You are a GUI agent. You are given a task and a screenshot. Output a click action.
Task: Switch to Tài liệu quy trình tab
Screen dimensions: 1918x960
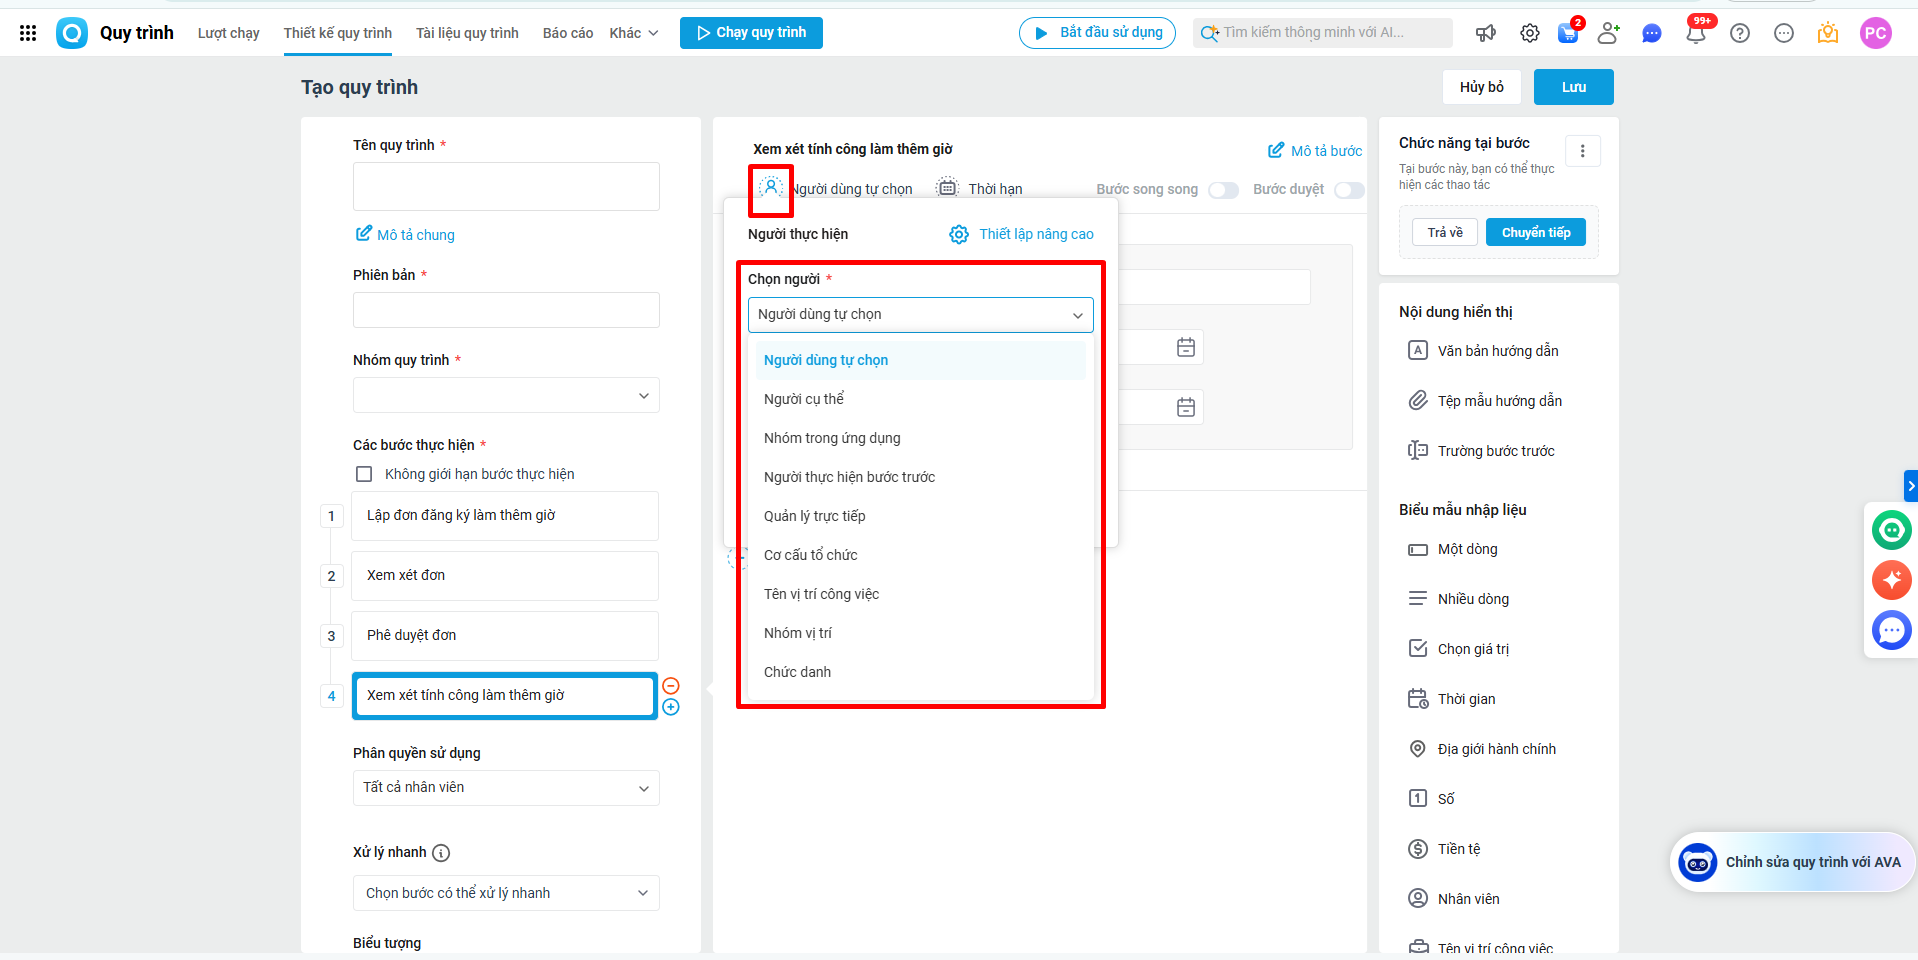click(467, 33)
